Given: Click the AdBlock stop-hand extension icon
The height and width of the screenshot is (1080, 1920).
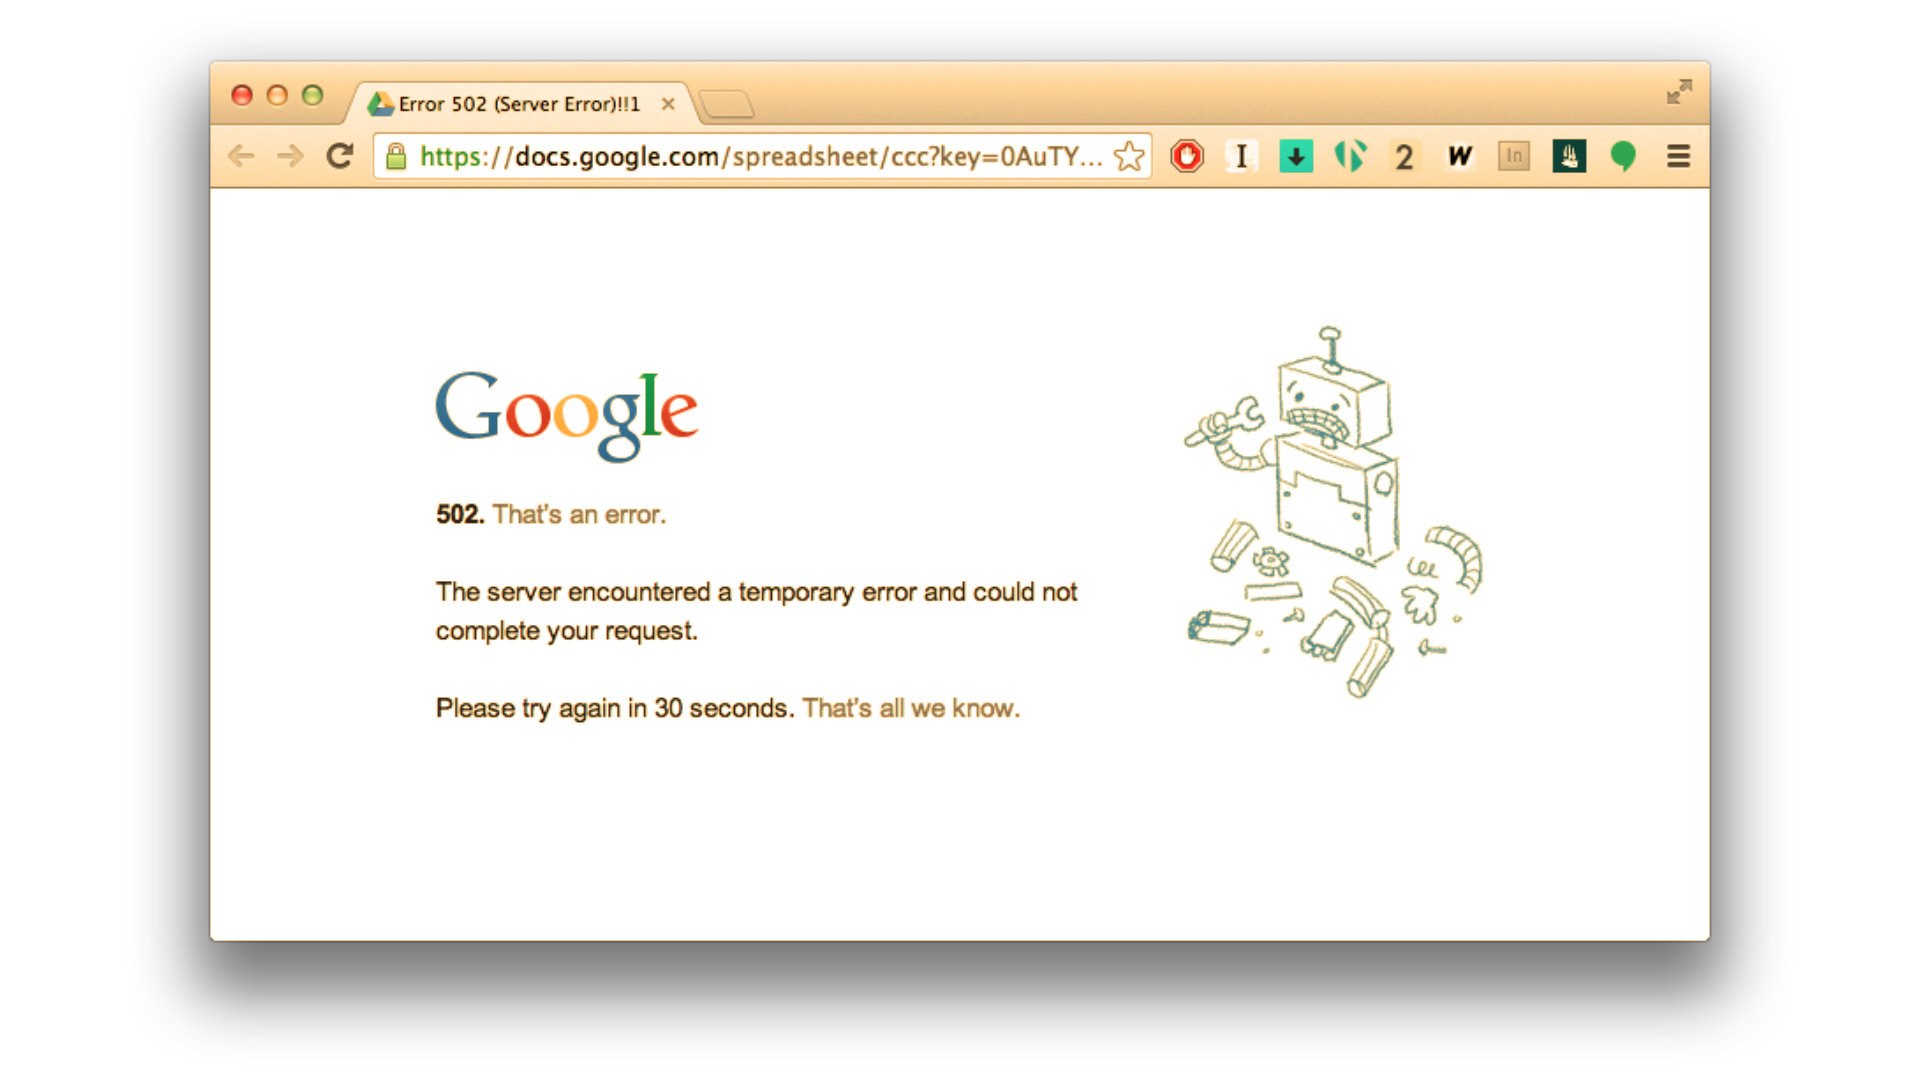Looking at the screenshot, I should [1187, 156].
